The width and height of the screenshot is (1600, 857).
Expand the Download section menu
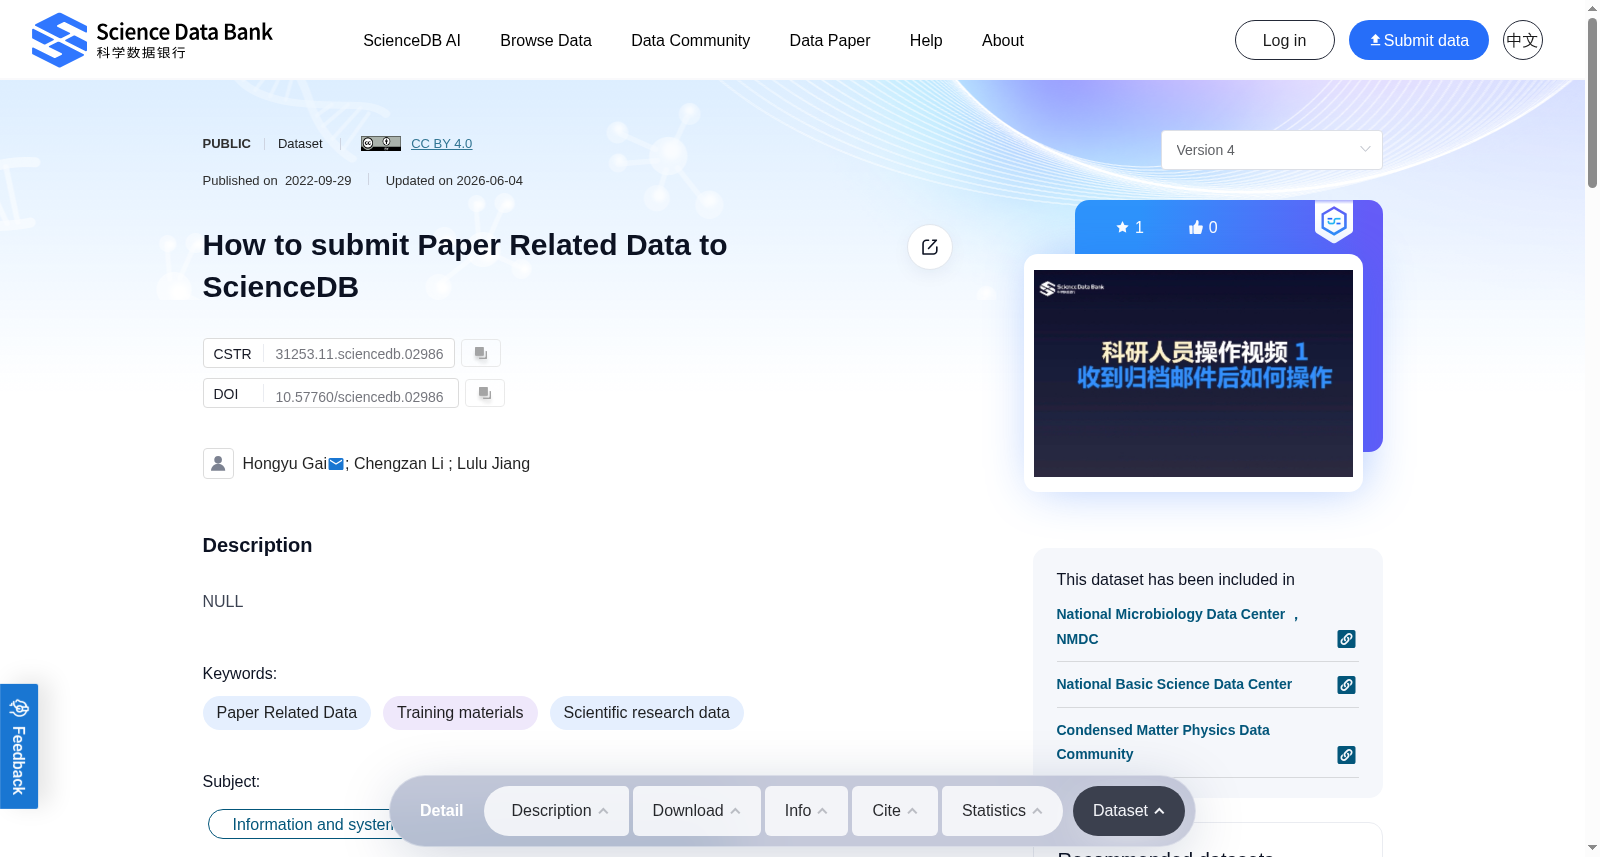pyautogui.click(x=697, y=811)
